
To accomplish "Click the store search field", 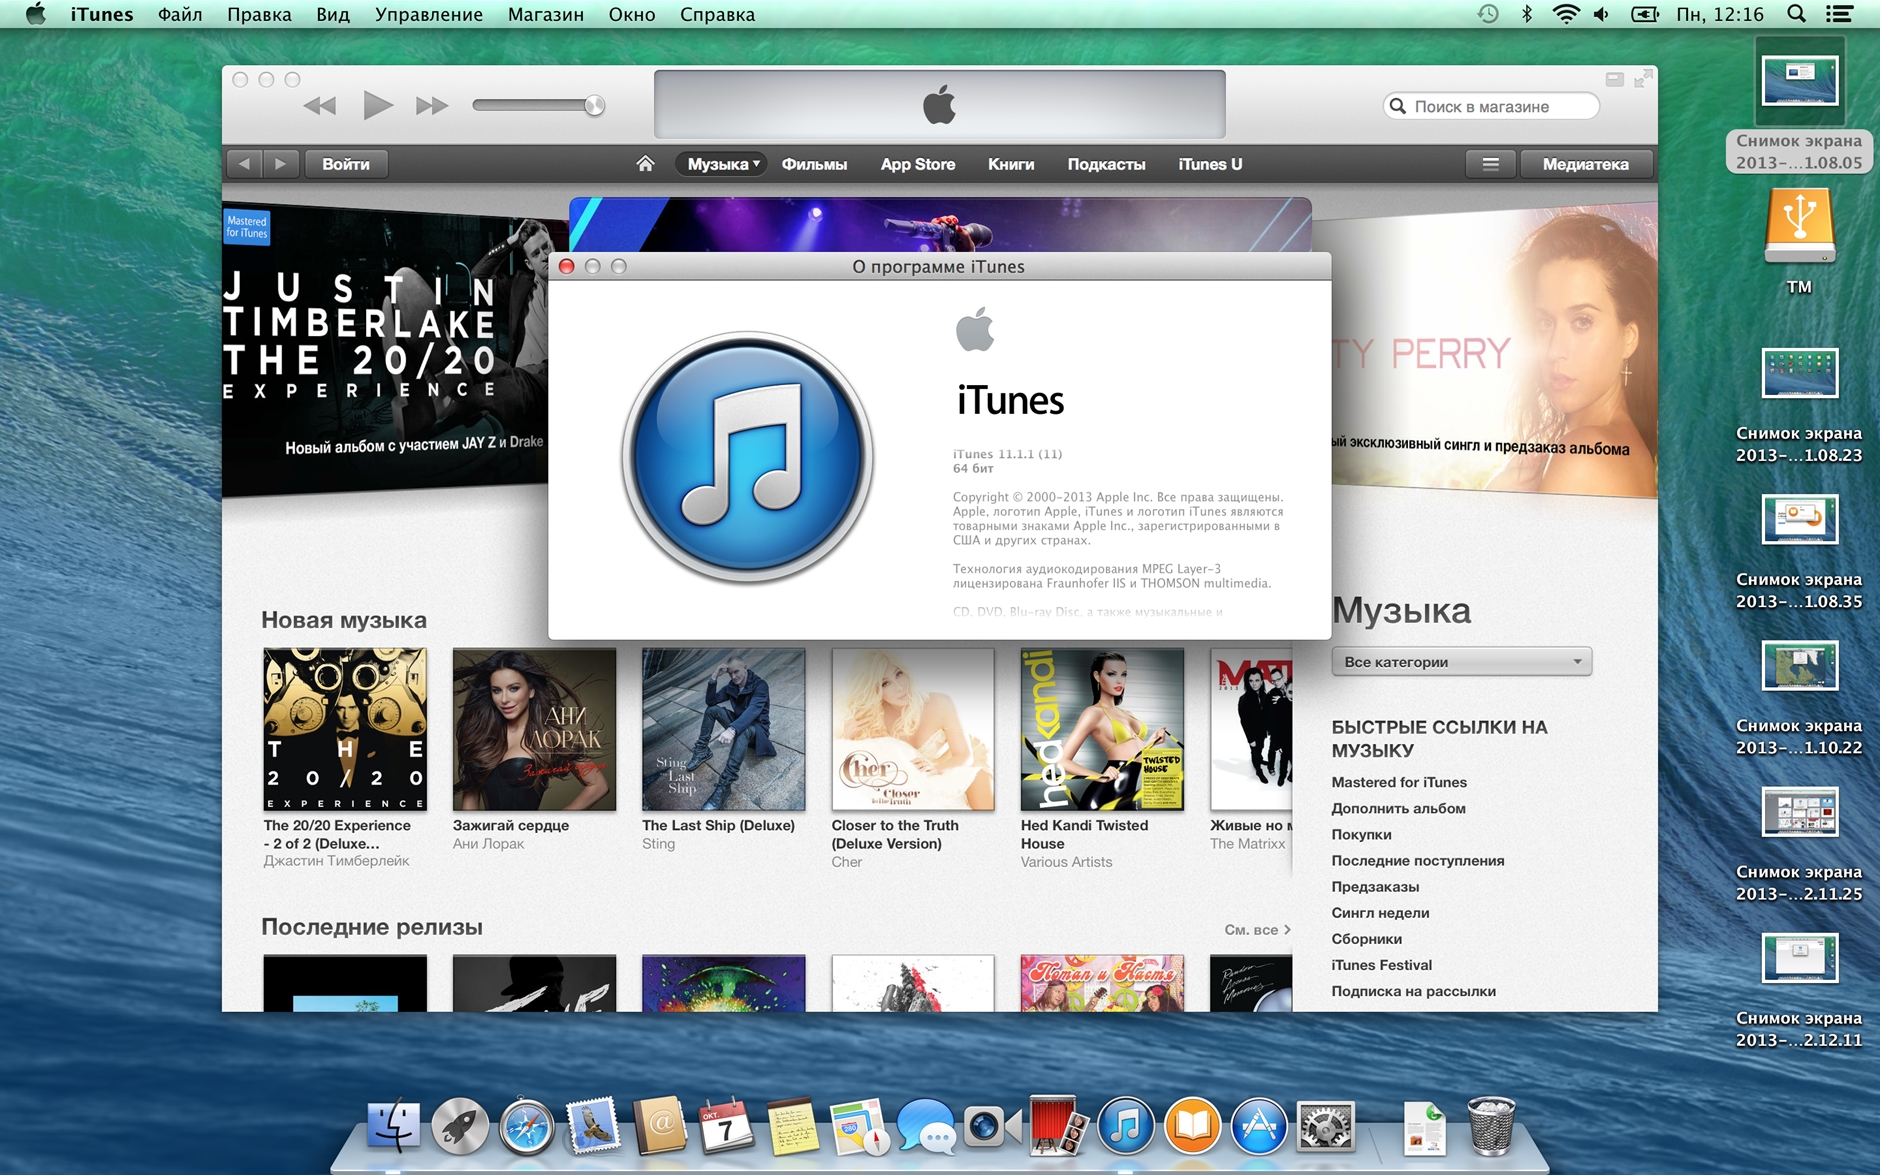I will [1491, 106].
